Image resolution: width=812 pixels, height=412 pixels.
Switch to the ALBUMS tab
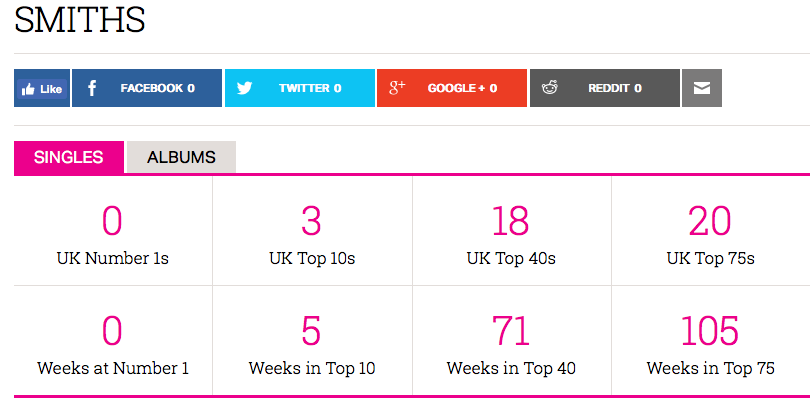181,157
